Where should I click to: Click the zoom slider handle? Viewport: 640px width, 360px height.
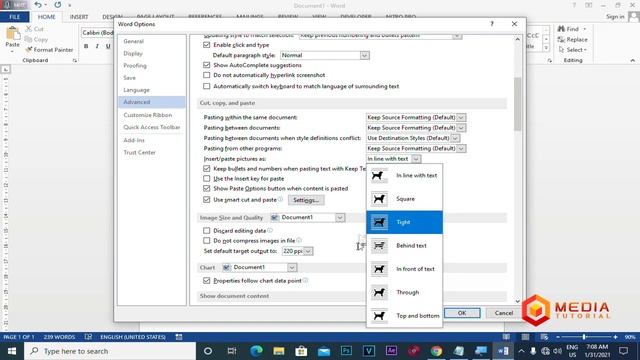click(x=584, y=337)
